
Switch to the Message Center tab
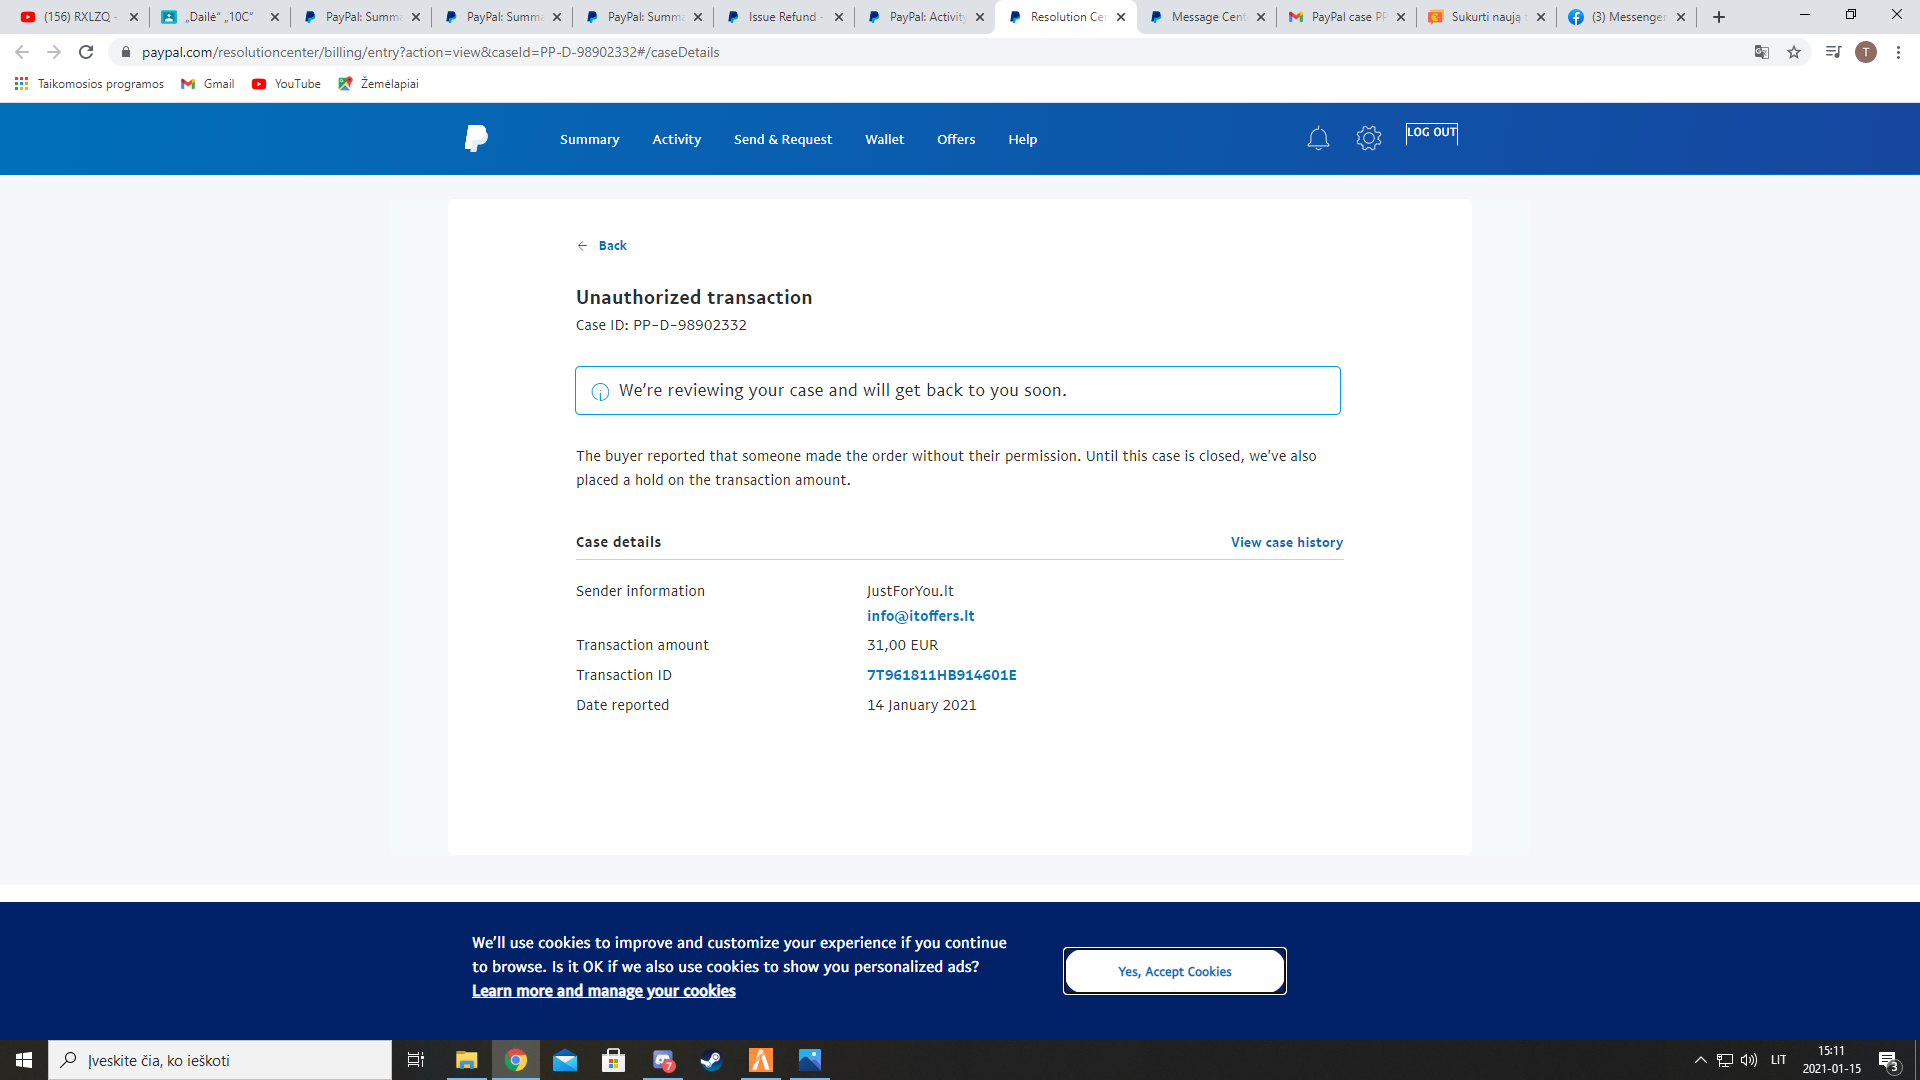click(1207, 17)
